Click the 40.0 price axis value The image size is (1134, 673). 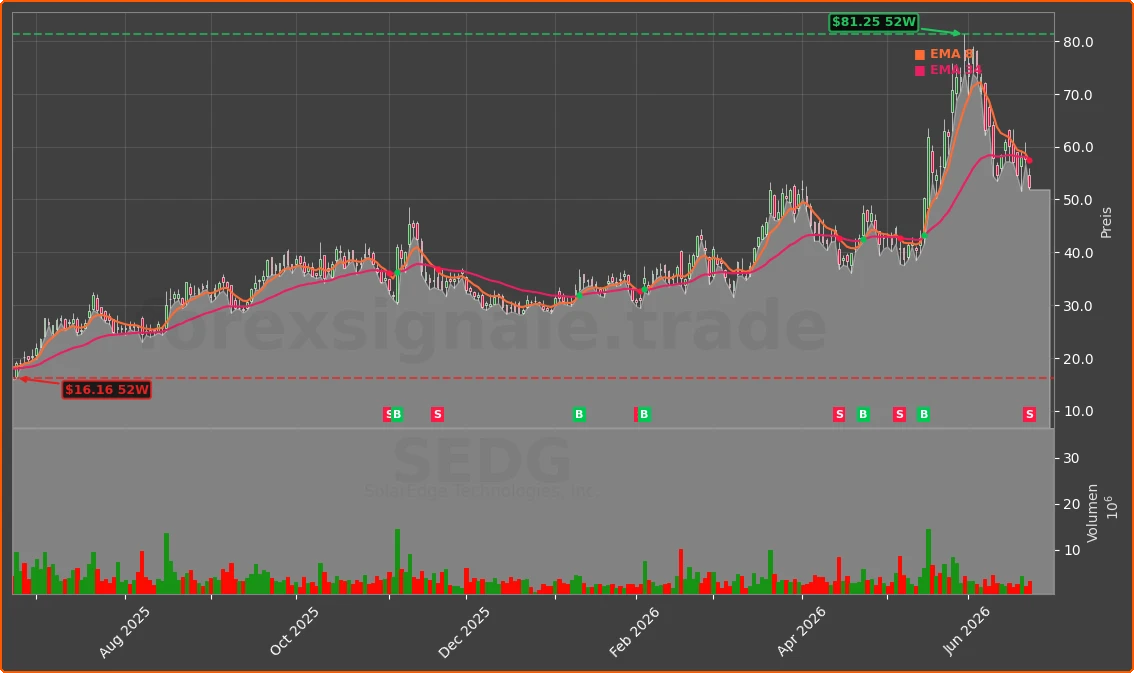[x=1078, y=253]
